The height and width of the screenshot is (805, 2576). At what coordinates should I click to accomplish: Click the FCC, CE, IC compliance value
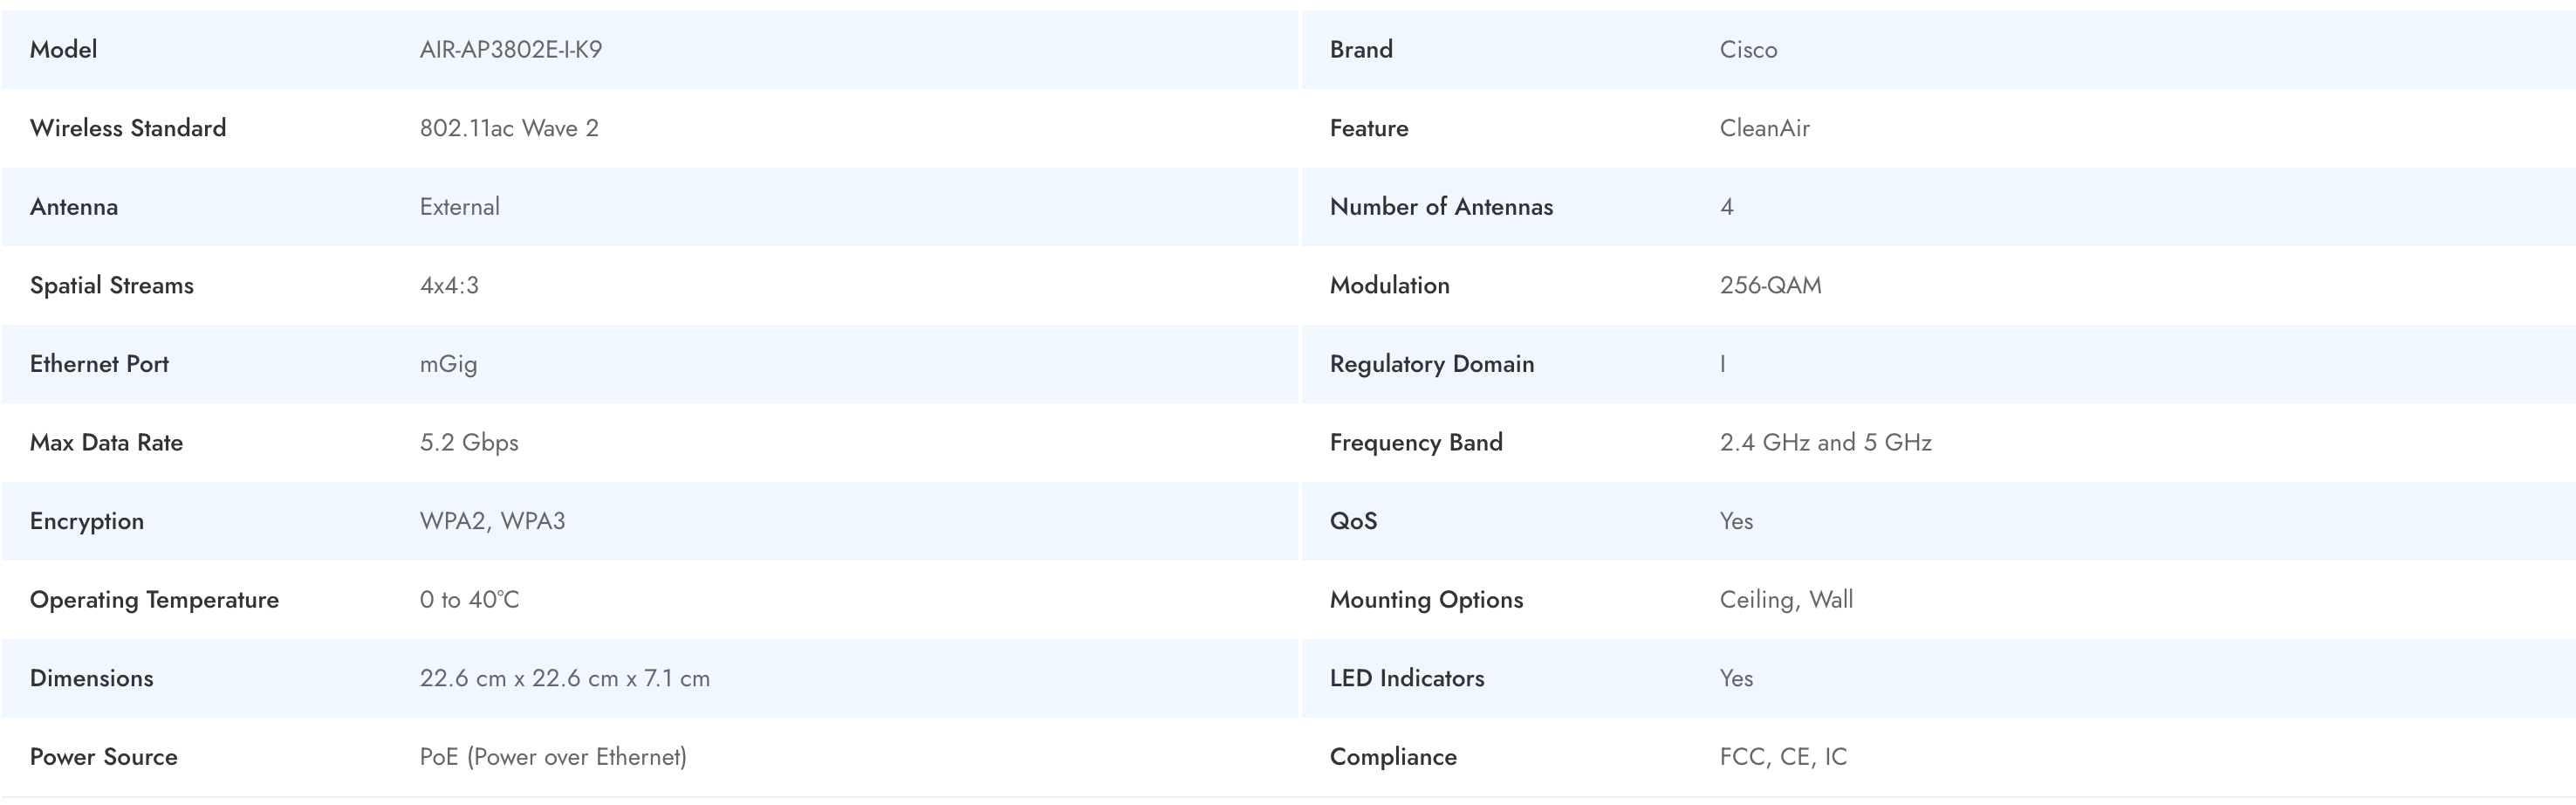[x=1783, y=757]
